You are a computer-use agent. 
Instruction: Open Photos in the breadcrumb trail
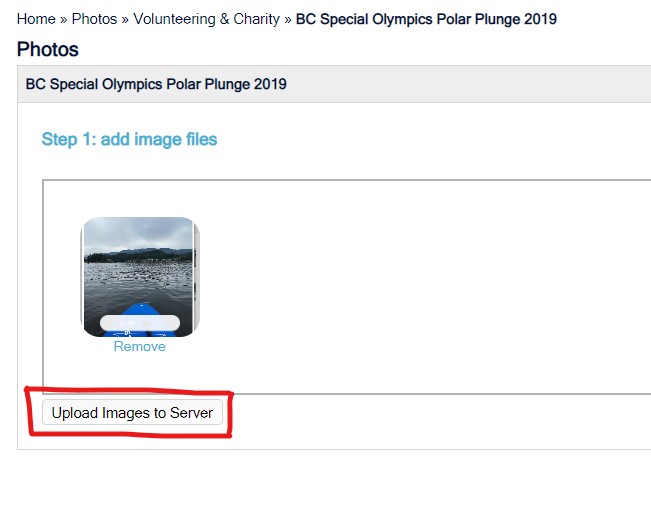click(94, 19)
